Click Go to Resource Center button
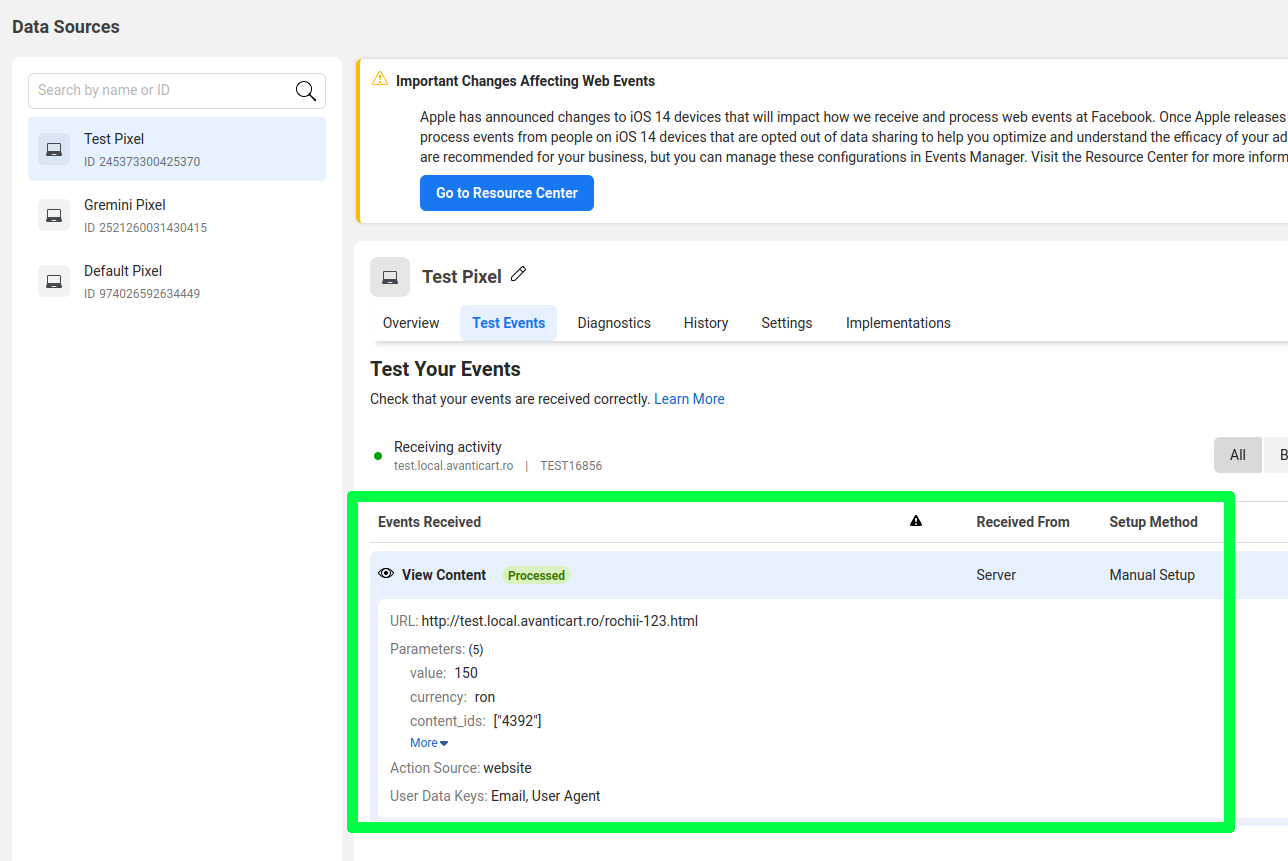Image resolution: width=1288 pixels, height=861 pixels. click(507, 193)
